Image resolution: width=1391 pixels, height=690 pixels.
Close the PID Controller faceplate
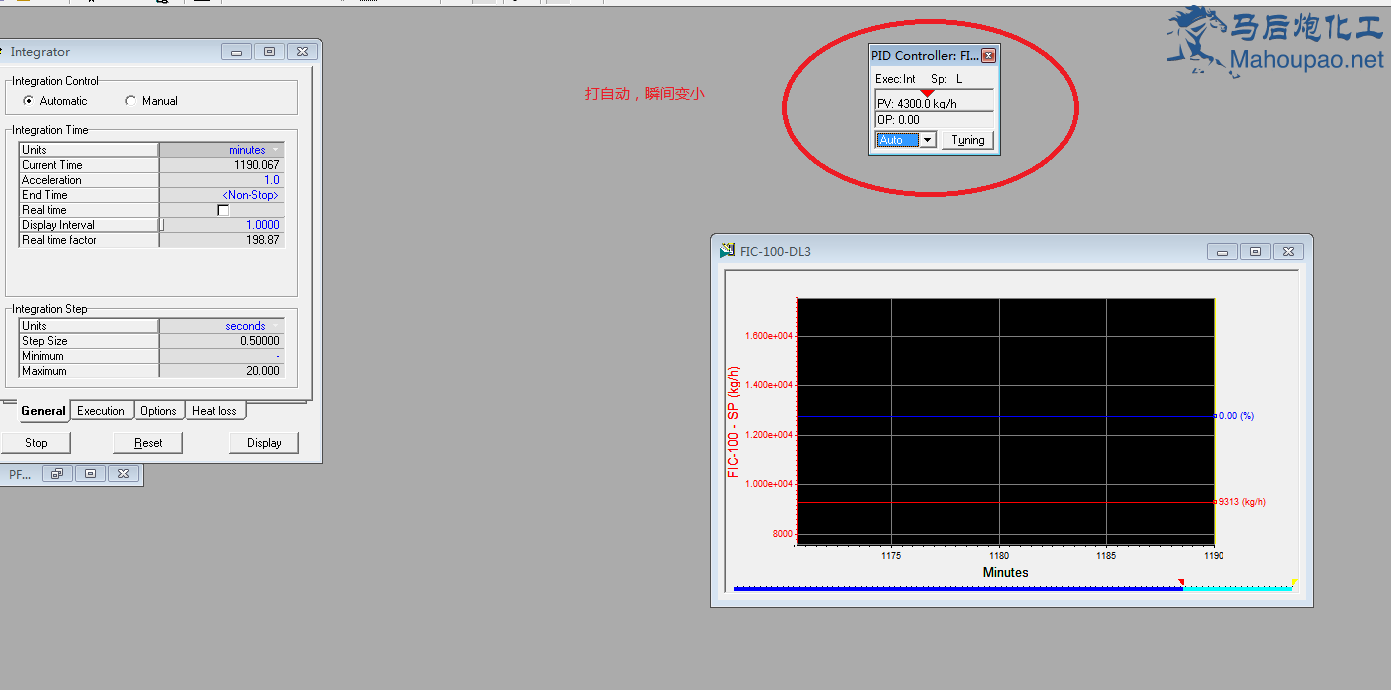tap(988, 56)
